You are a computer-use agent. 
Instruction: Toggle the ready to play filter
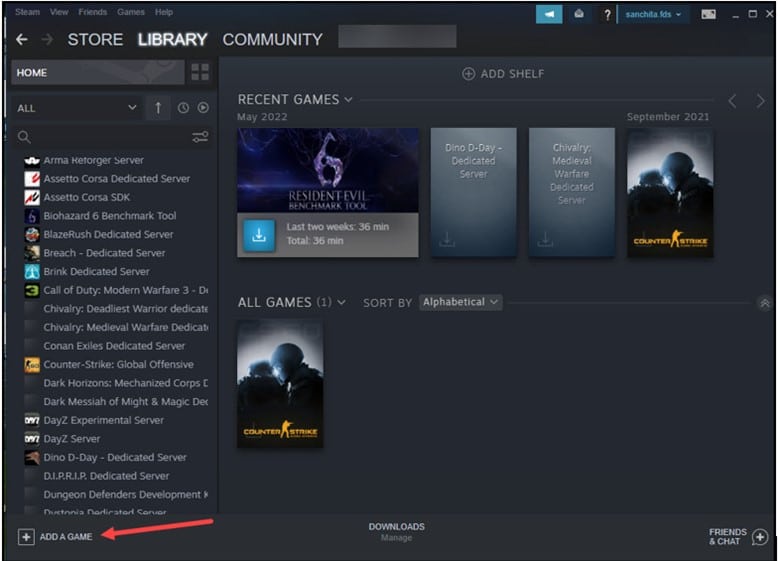pyautogui.click(x=203, y=107)
